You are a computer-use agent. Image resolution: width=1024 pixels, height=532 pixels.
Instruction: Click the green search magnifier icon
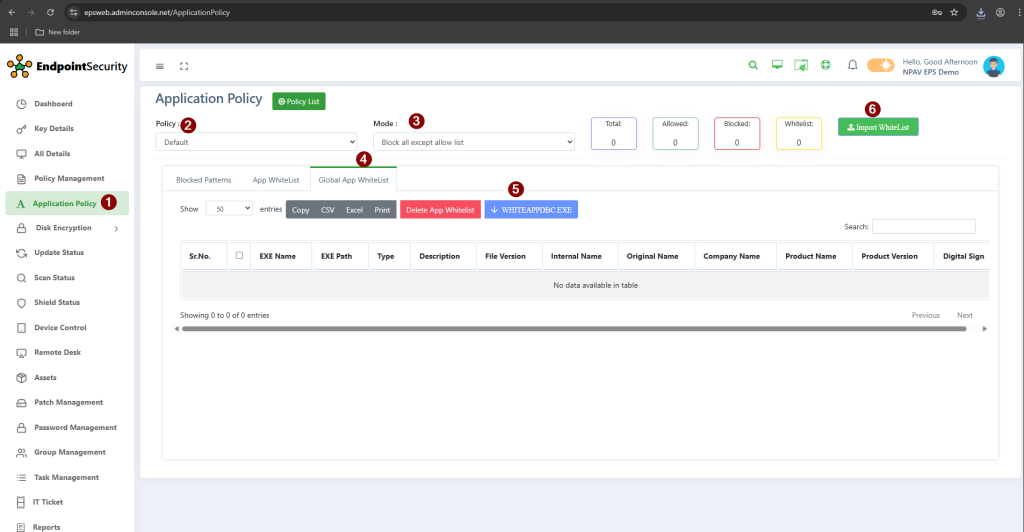point(753,66)
